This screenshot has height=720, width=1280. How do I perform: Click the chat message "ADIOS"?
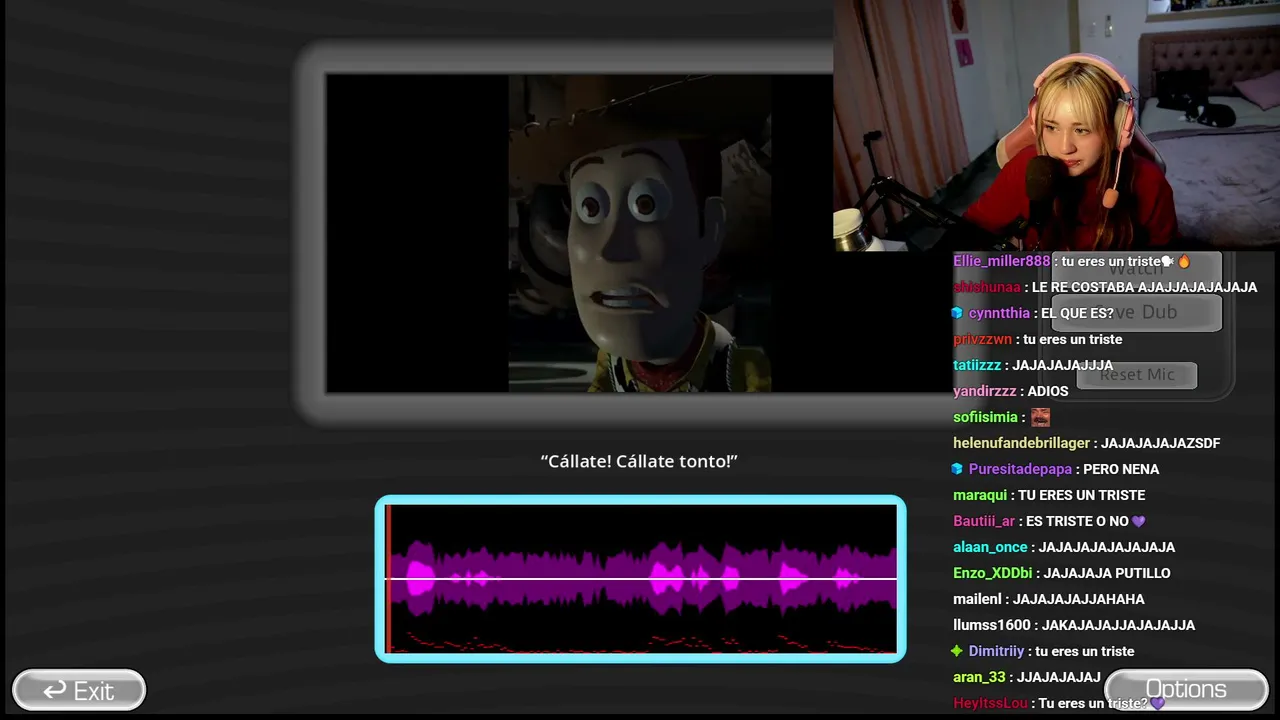pos(1048,391)
